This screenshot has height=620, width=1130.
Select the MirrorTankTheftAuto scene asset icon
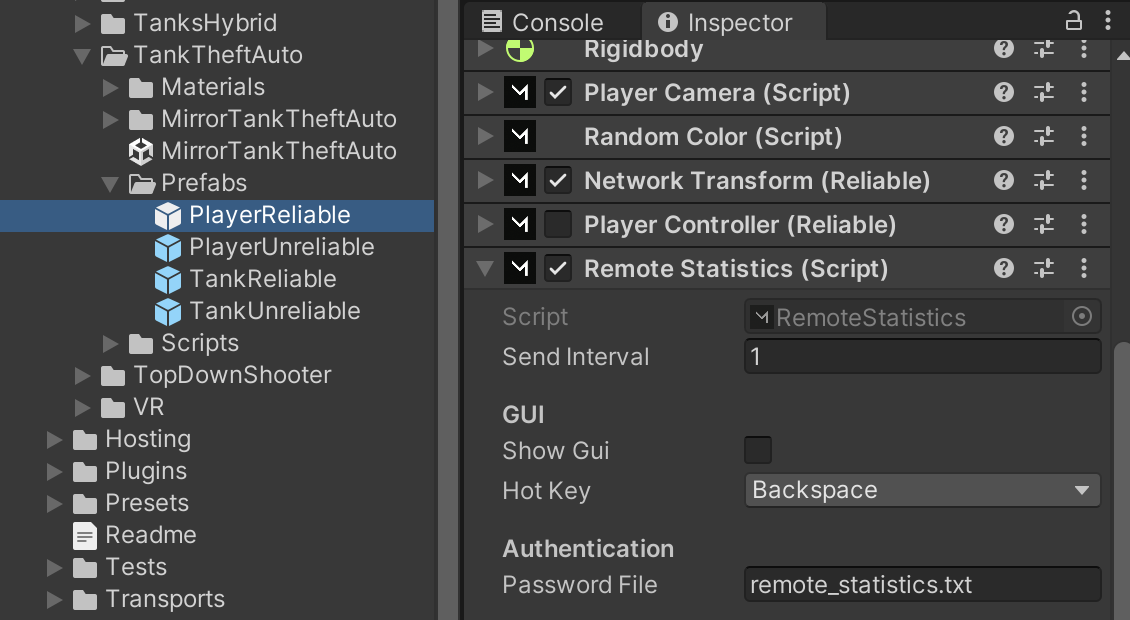point(141,151)
